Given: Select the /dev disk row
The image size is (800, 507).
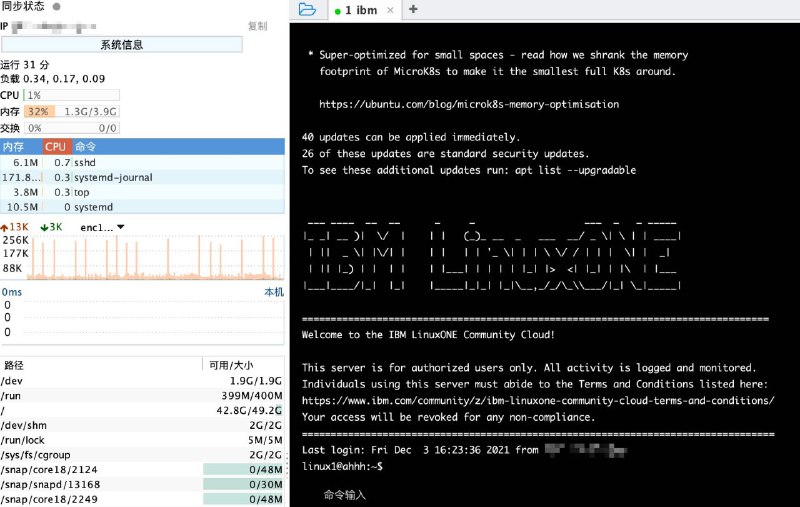Looking at the screenshot, I should click(x=142, y=381).
